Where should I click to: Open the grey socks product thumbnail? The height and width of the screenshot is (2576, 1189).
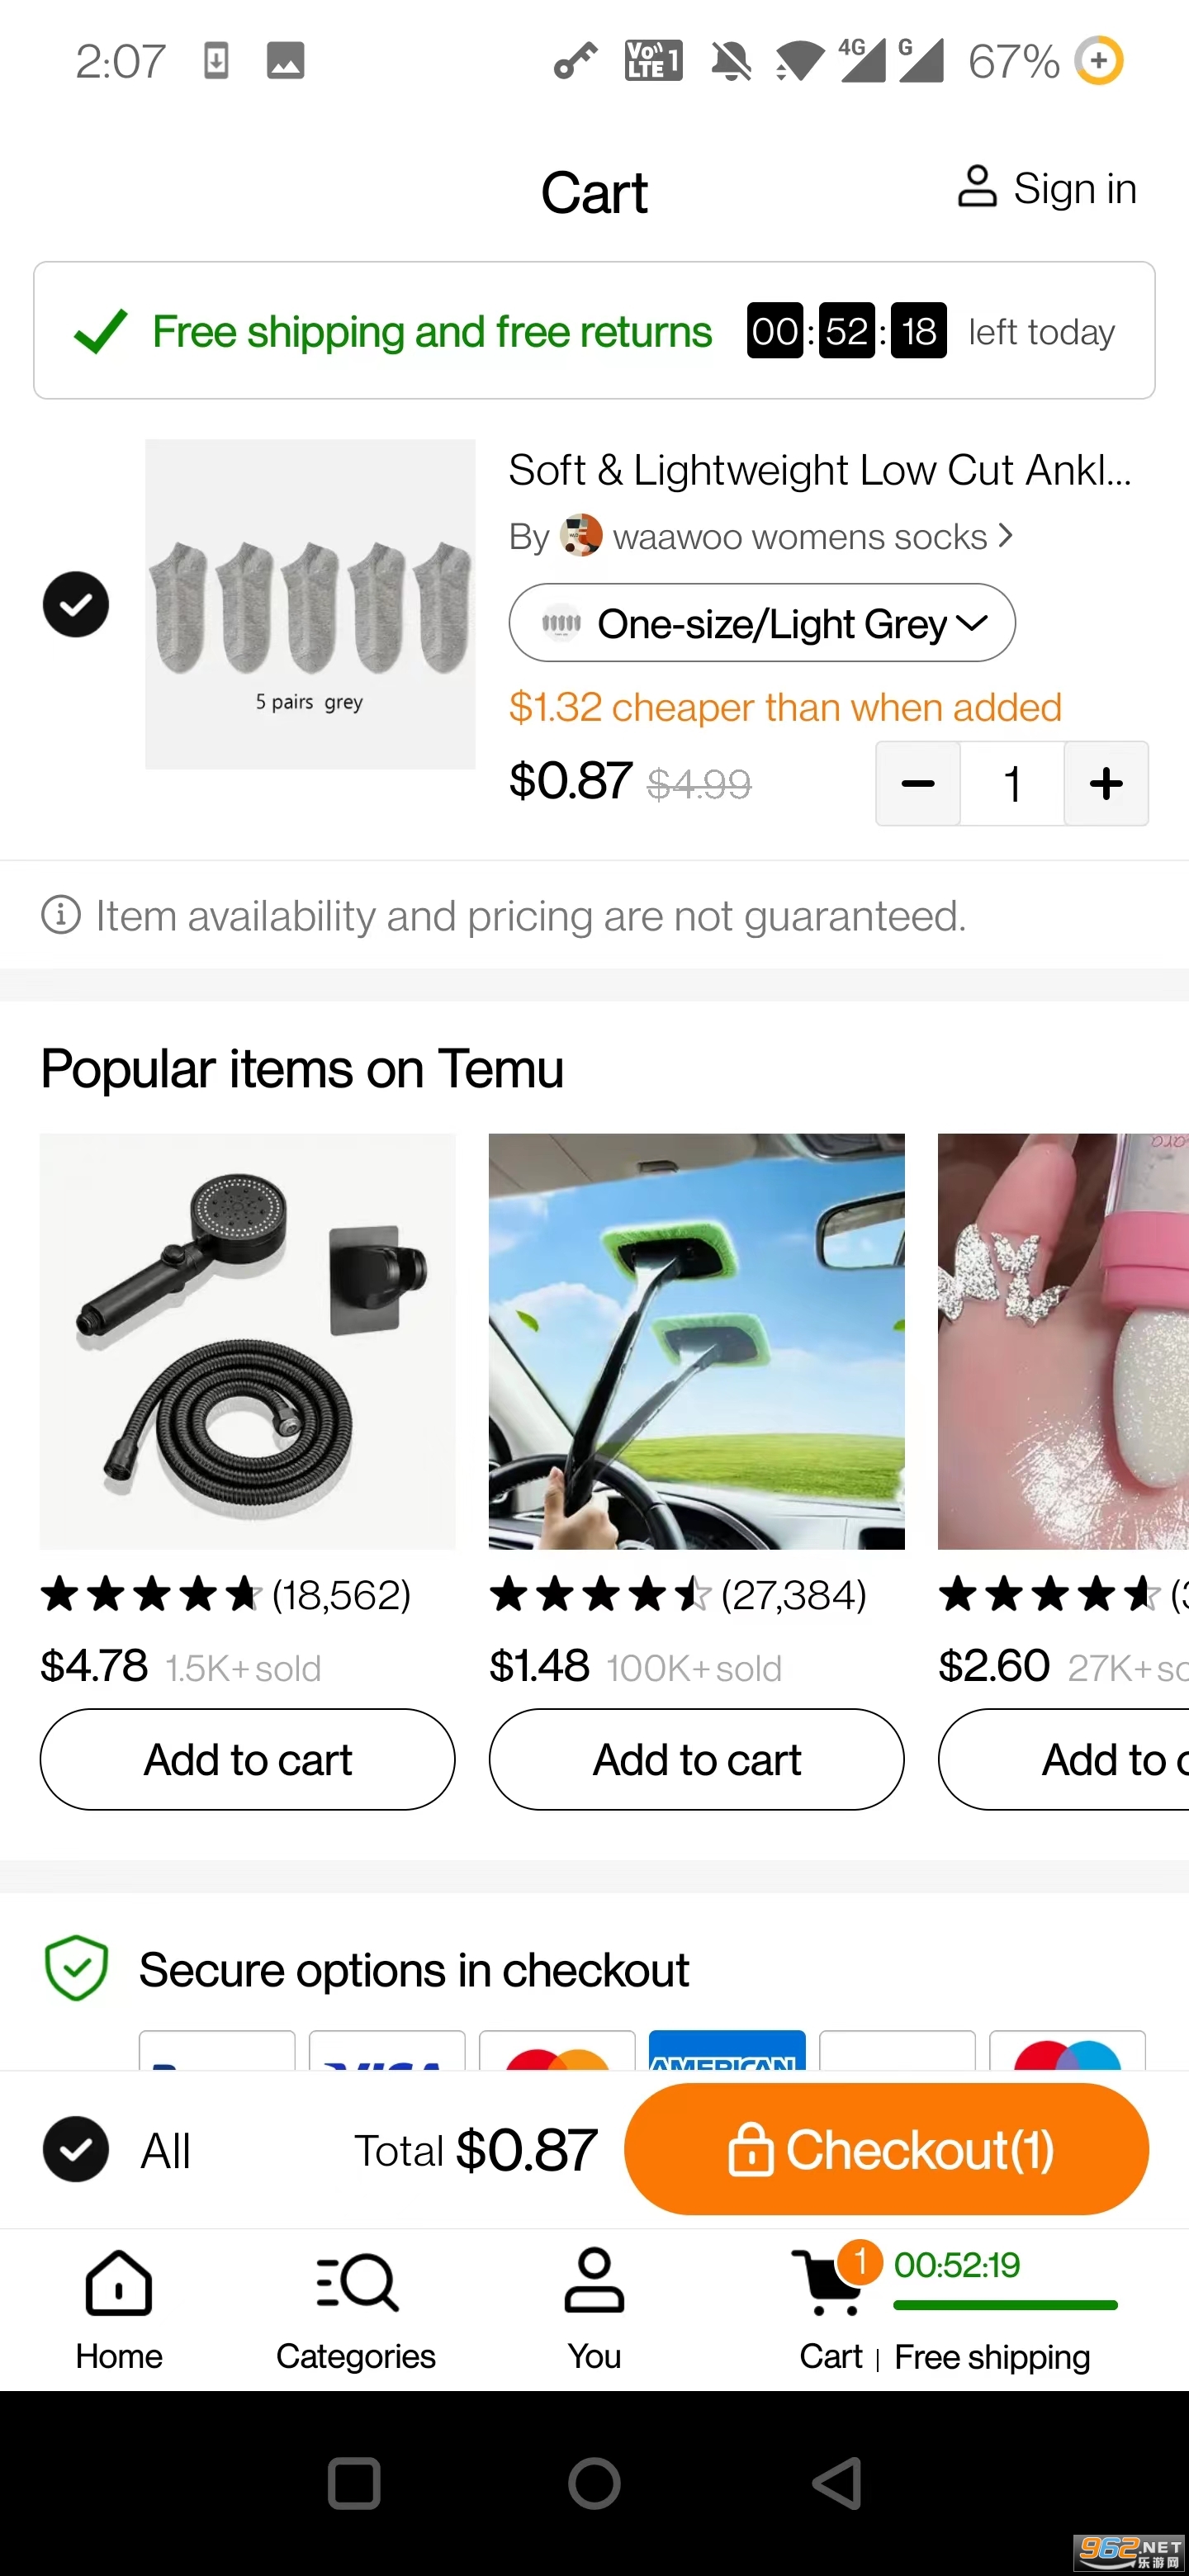pos(310,604)
